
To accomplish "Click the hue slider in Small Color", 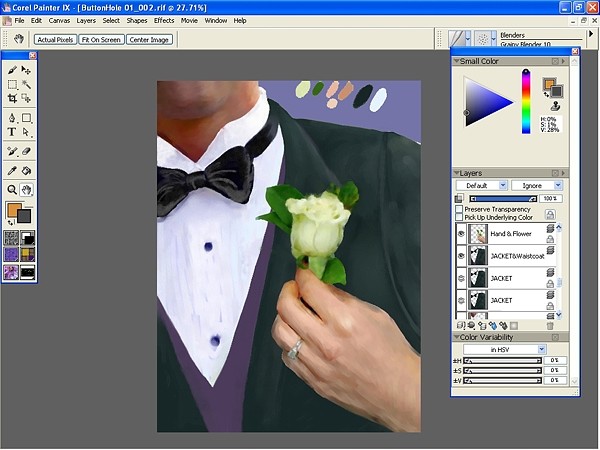I will [x=526, y=101].
